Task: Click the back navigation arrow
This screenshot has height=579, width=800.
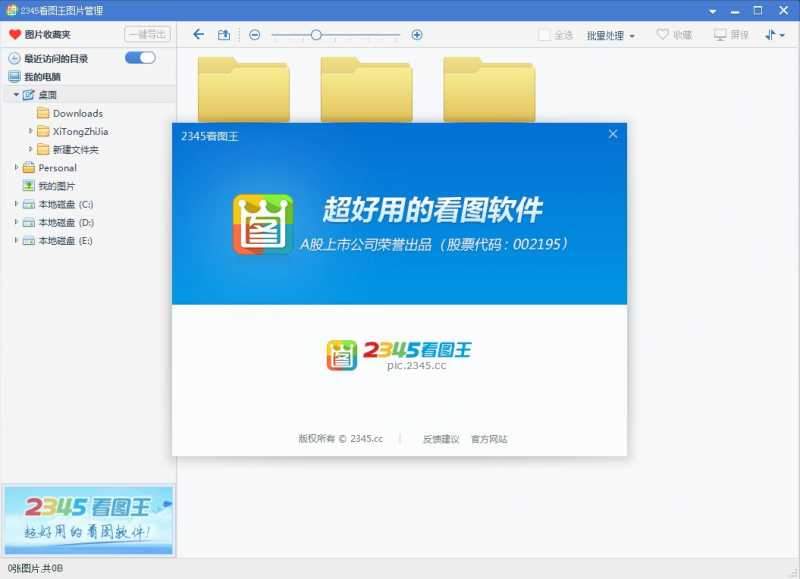Action: (x=198, y=33)
